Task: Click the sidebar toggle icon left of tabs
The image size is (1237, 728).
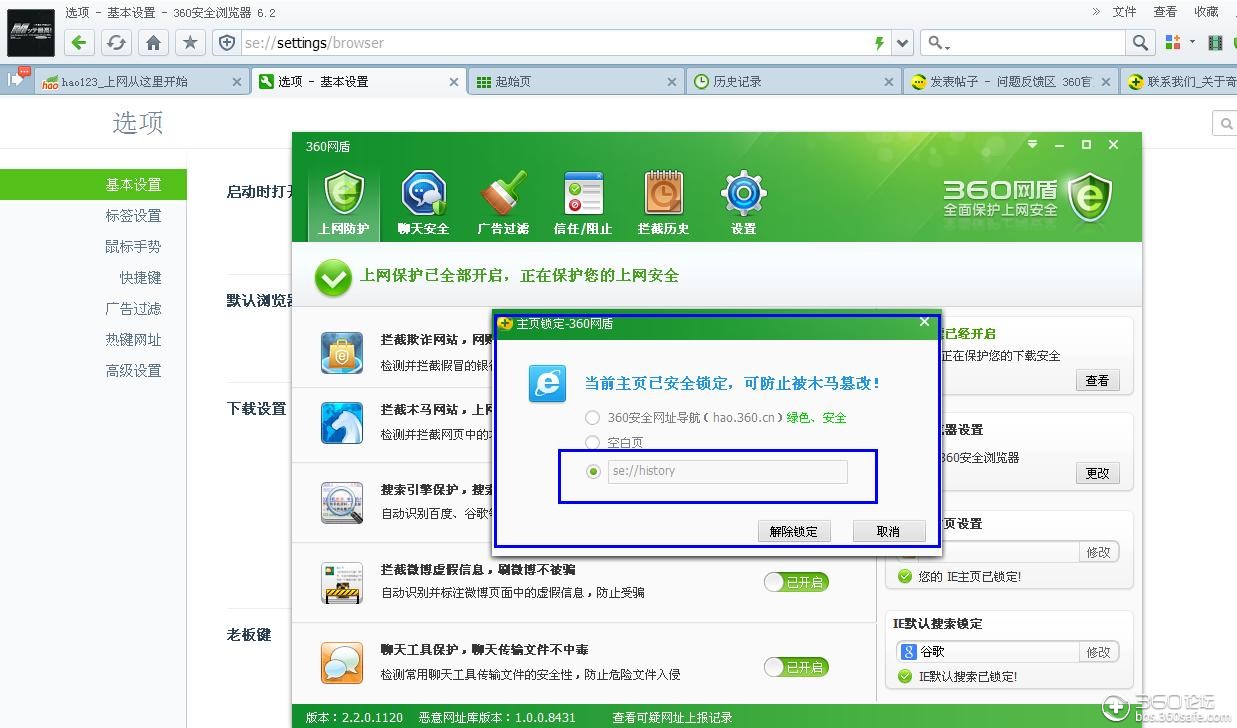Action: coord(17,79)
